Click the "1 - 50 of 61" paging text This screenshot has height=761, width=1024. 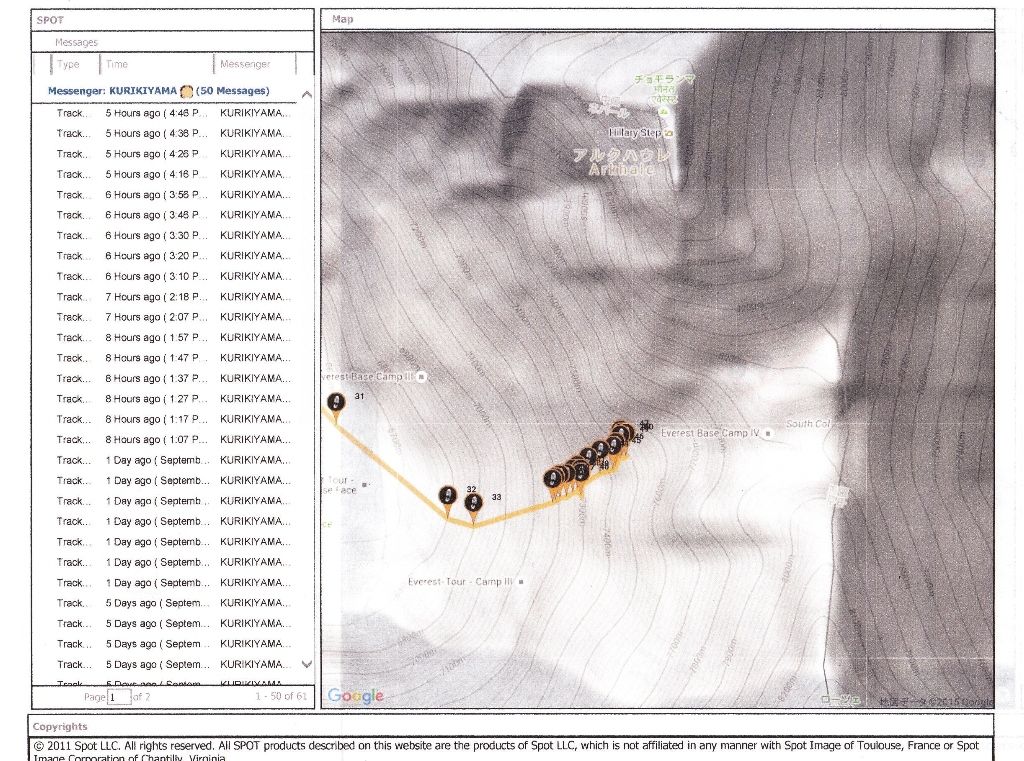(x=281, y=696)
